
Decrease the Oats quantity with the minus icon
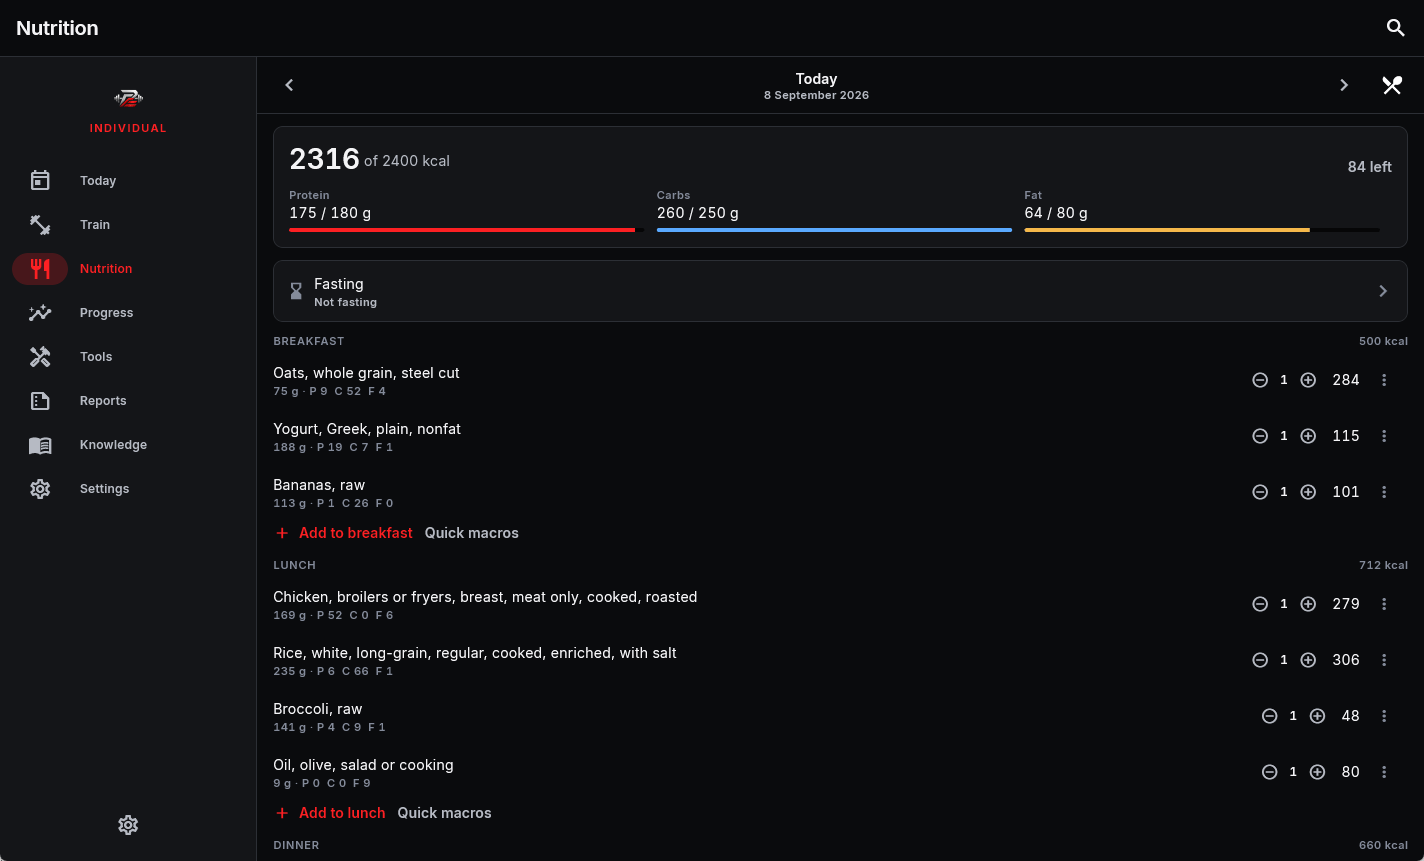click(x=1260, y=380)
